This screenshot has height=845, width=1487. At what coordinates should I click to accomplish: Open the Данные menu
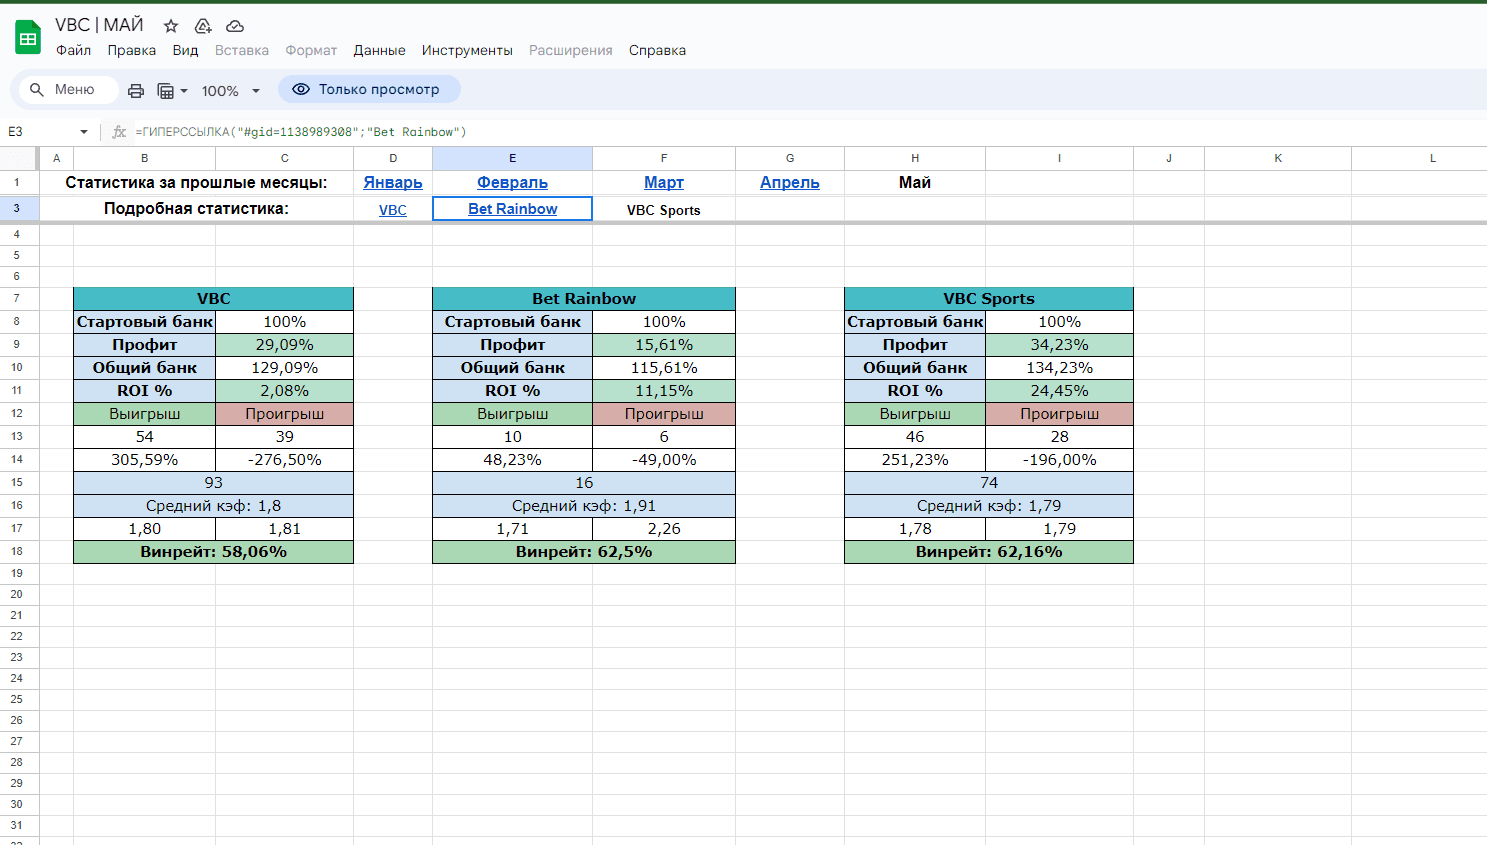click(x=379, y=50)
